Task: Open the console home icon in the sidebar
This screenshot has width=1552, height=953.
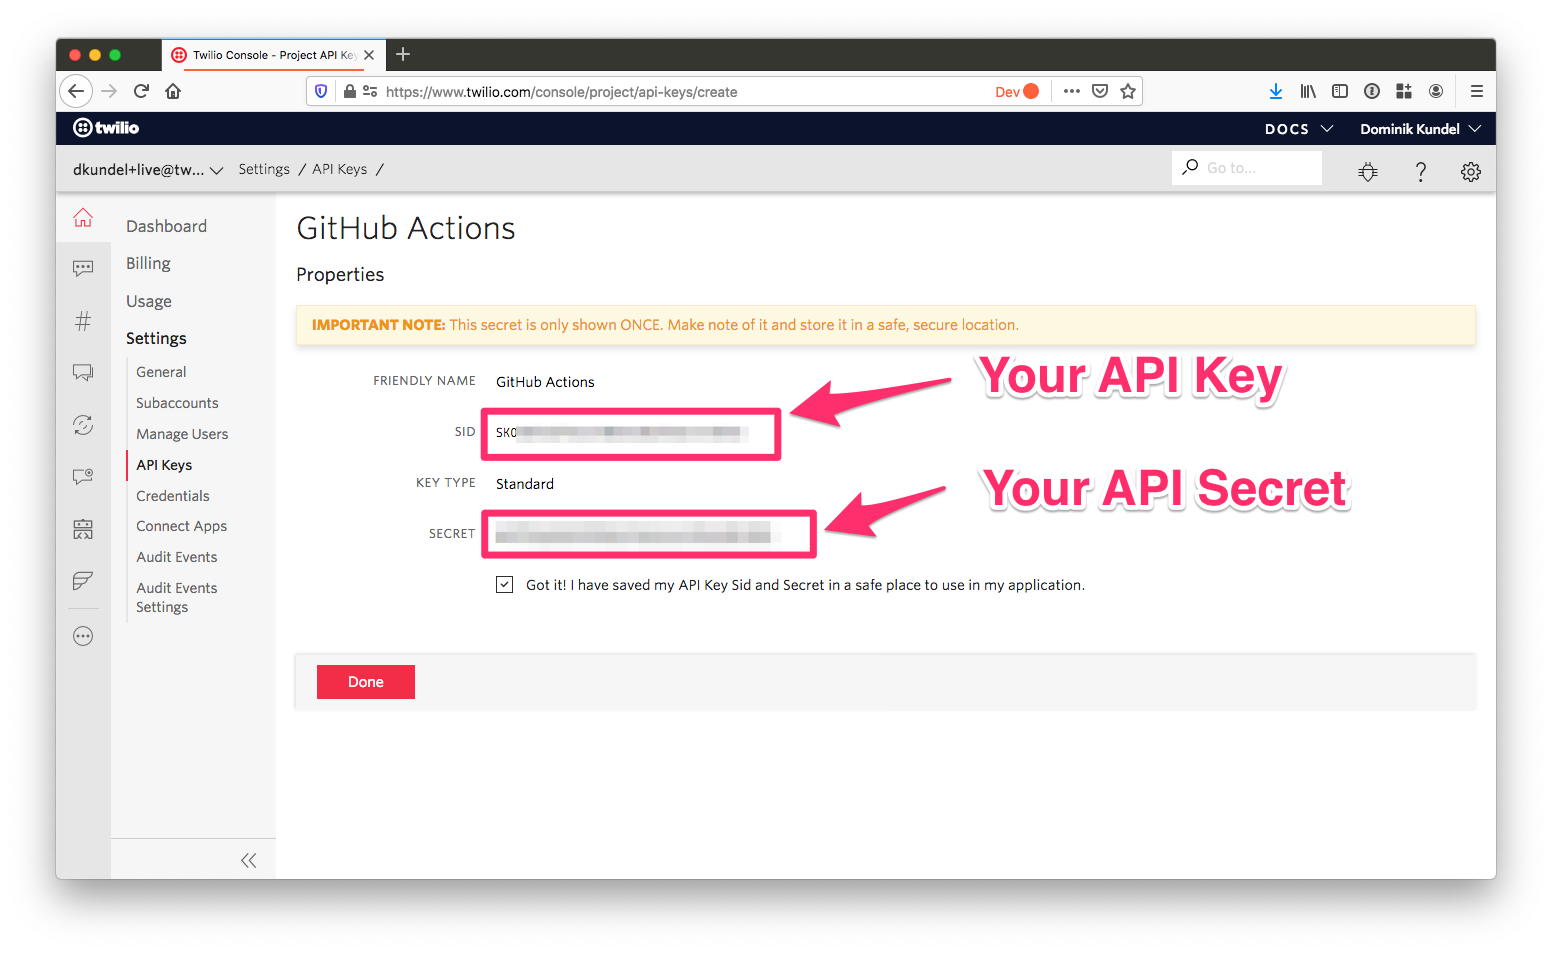Action: [83, 218]
